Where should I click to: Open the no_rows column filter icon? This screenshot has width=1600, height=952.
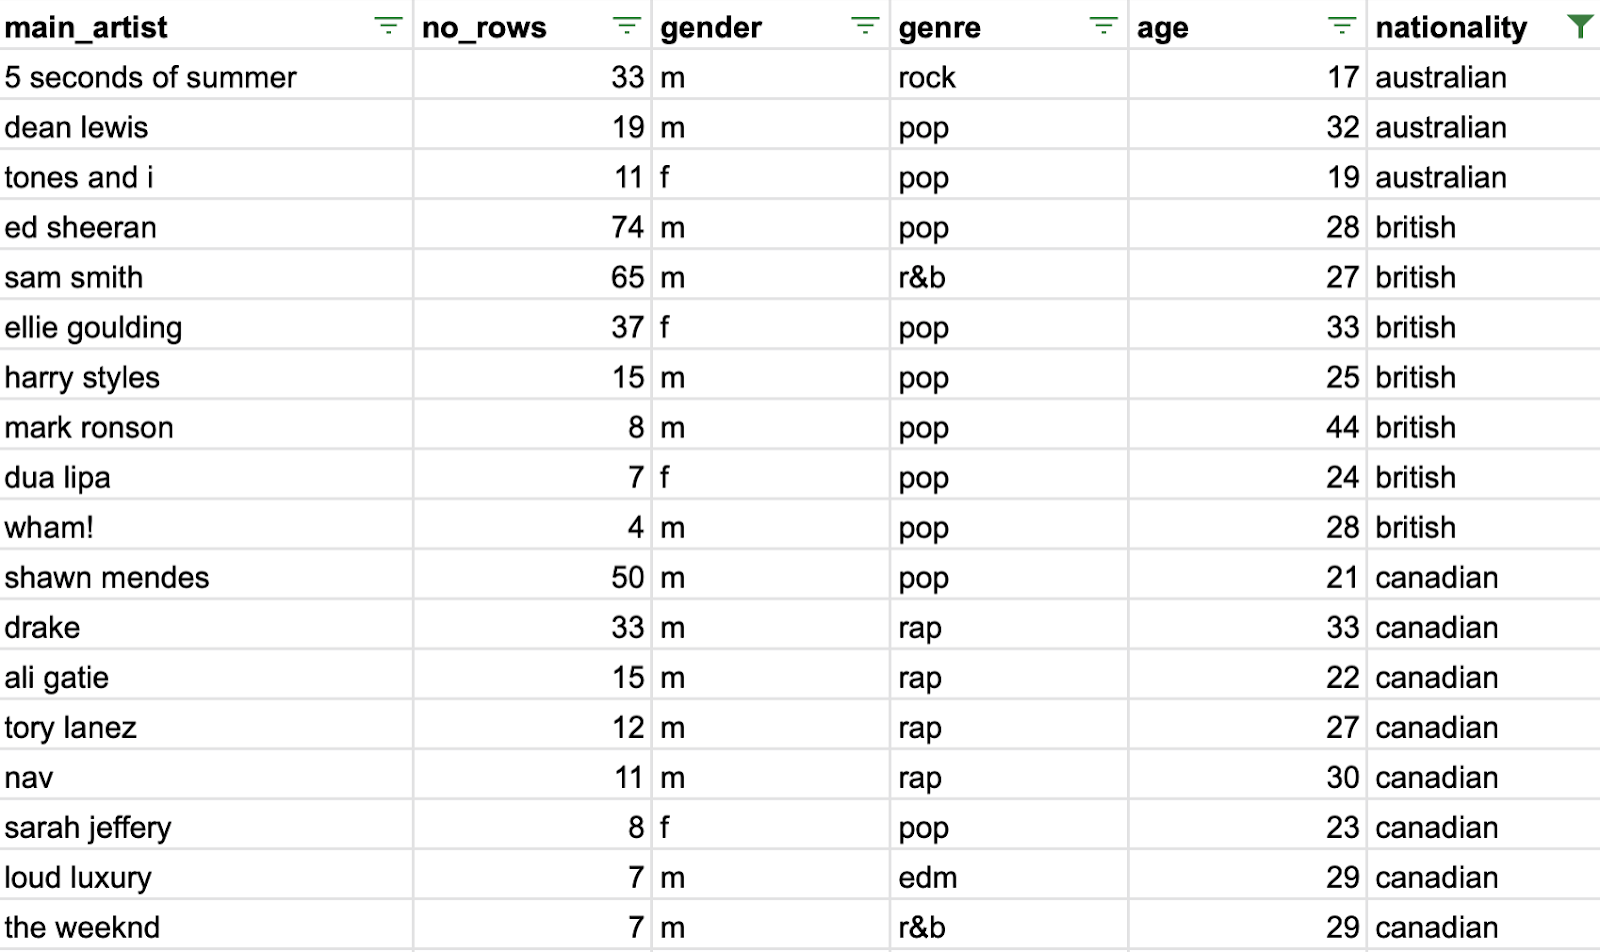click(x=626, y=26)
